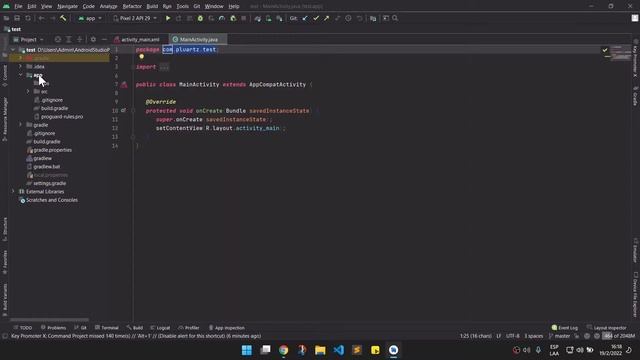
Task: Click the Git commit checkmark icon
Action: pyautogui.click(x=316, y=18)
